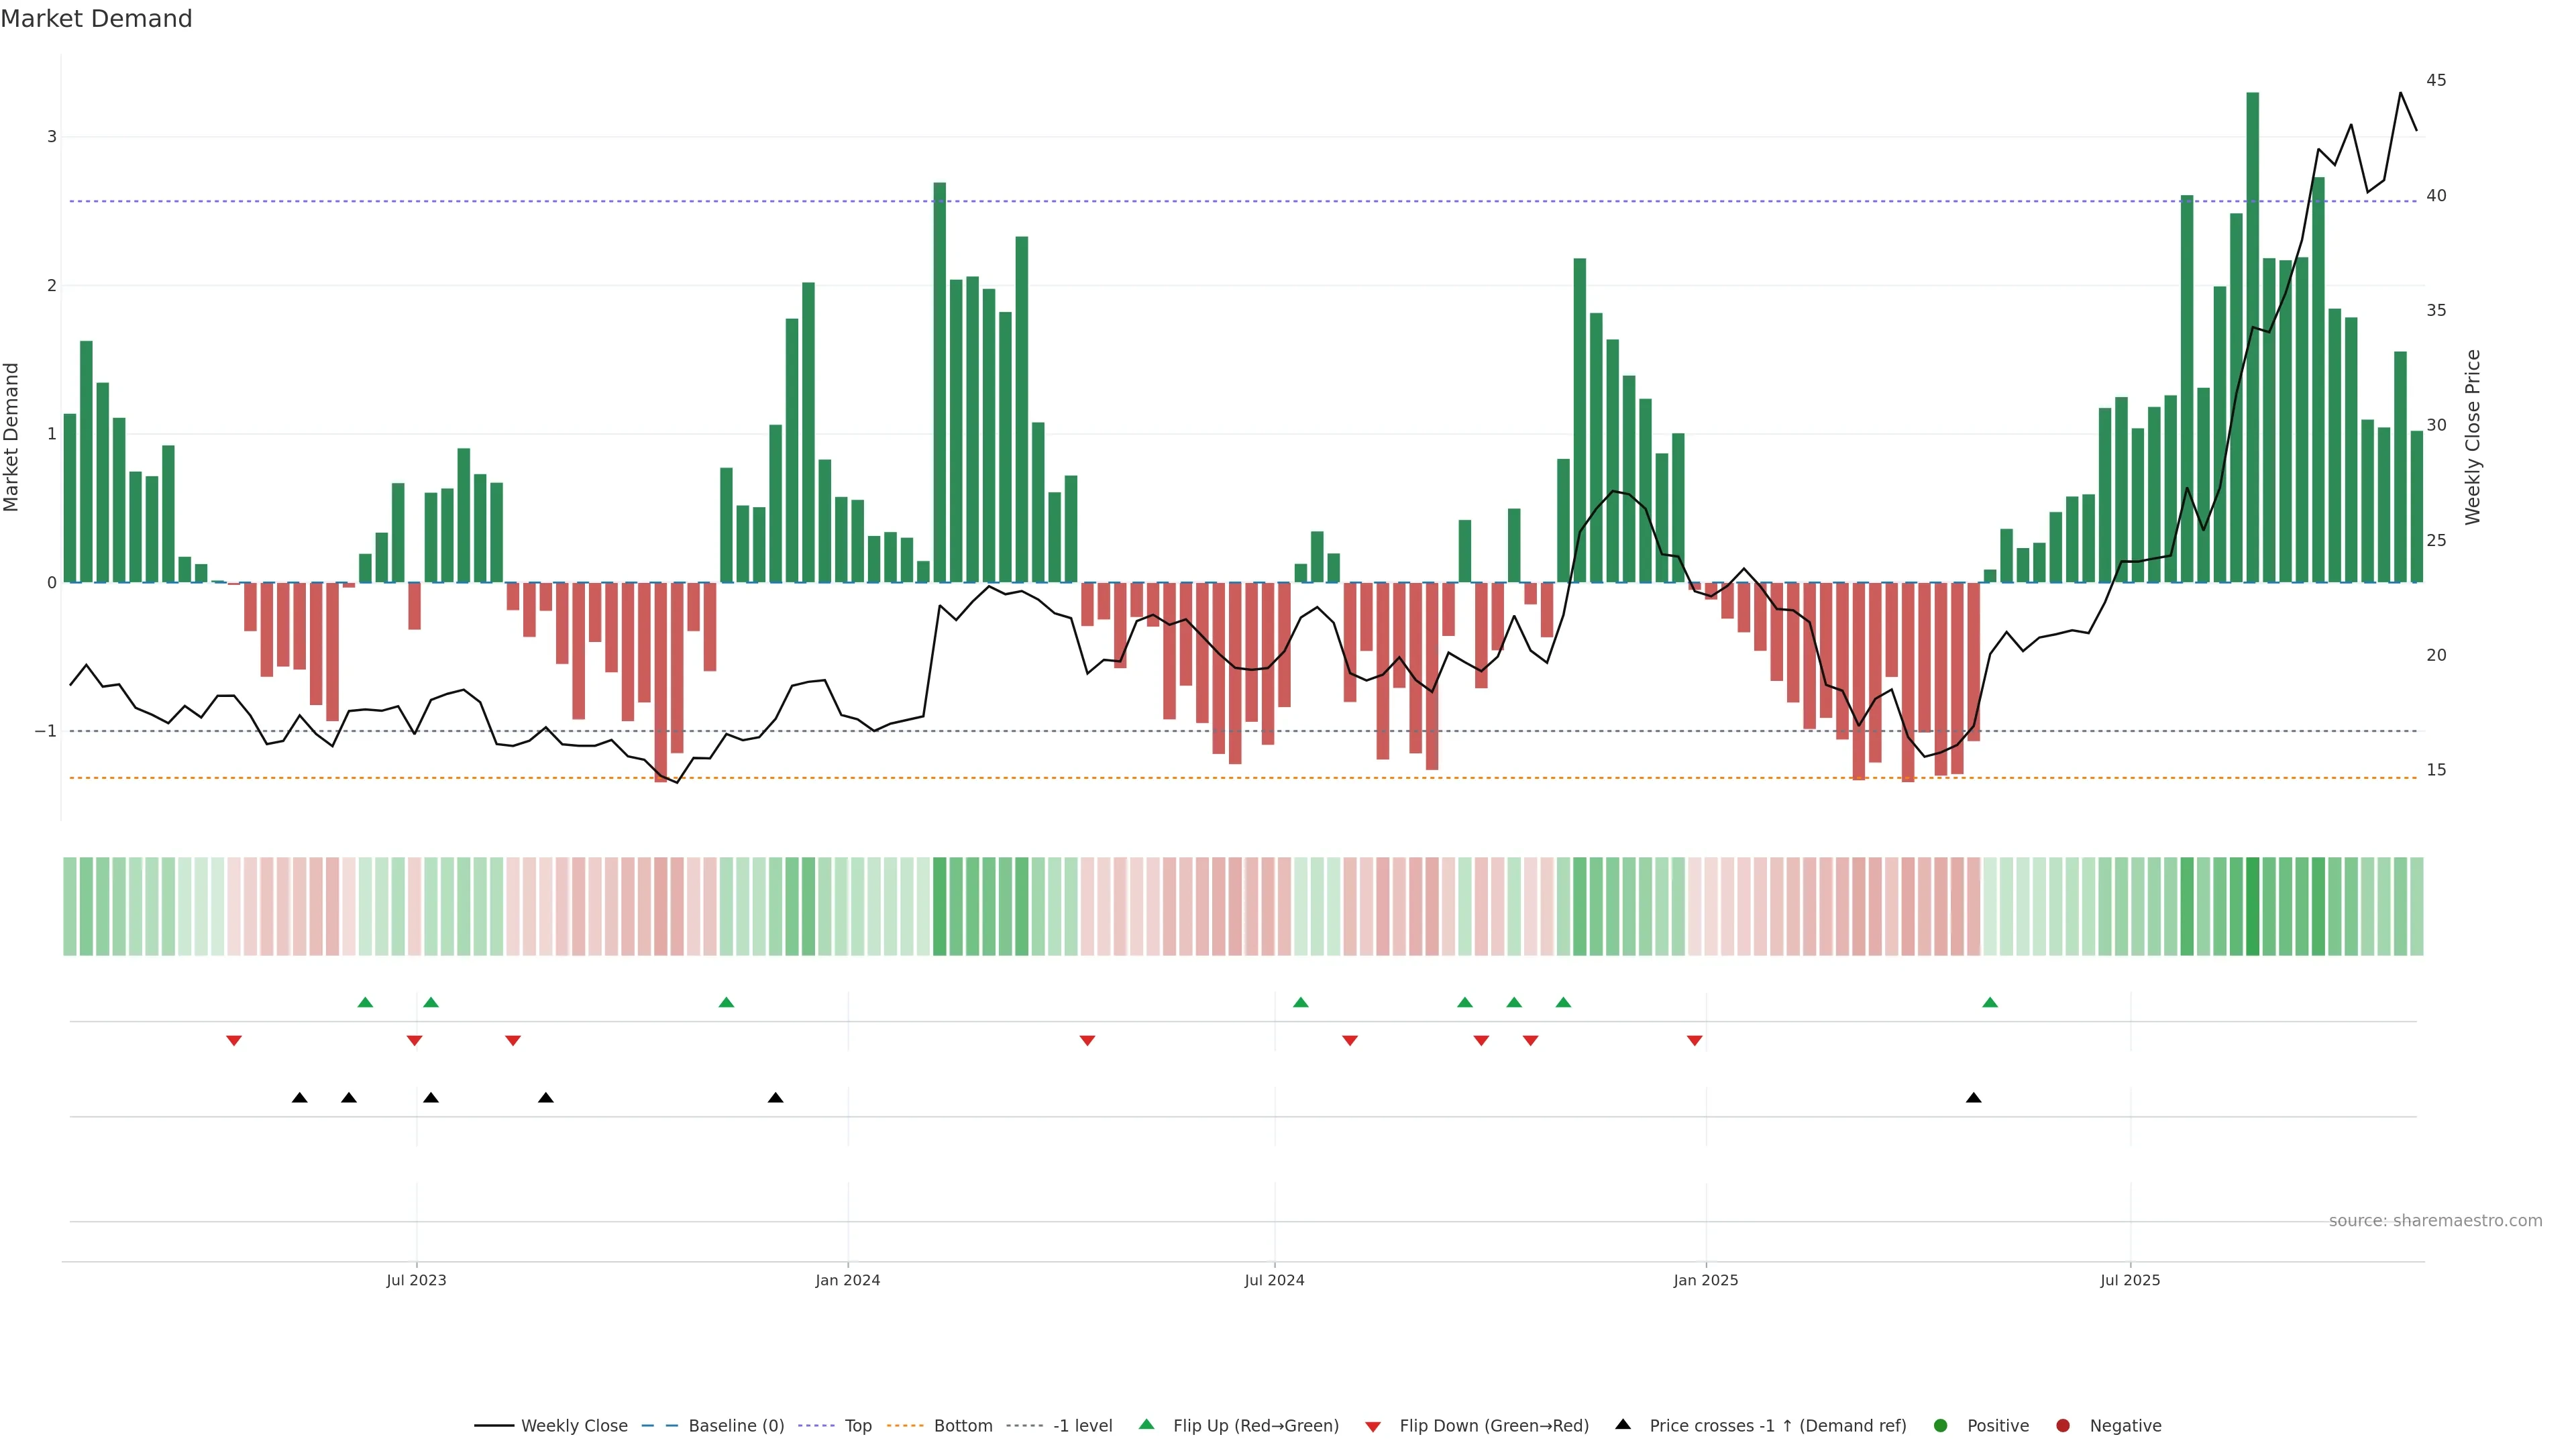The width and height of the screenshot is (2576, 1449).
Task: Click the green Positive legend dot
Action: point(1940,1425)
